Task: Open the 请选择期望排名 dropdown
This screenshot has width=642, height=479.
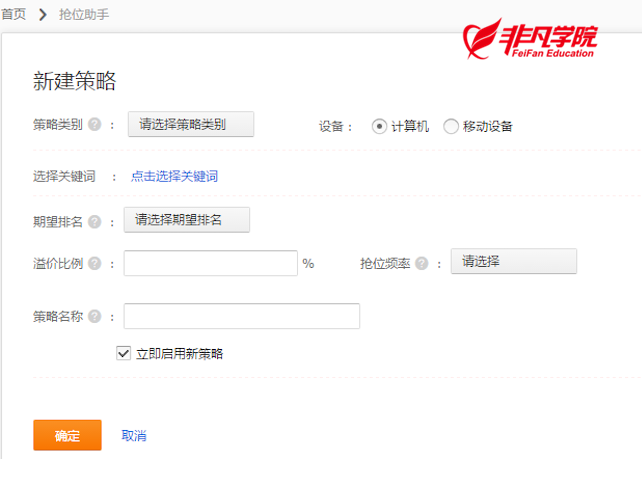Action: tap(187, 220)
